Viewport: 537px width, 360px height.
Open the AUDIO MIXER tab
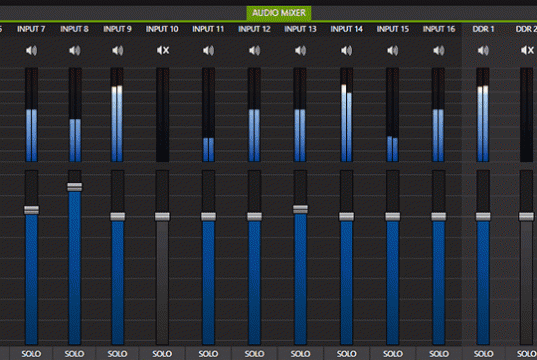[279, 13]
